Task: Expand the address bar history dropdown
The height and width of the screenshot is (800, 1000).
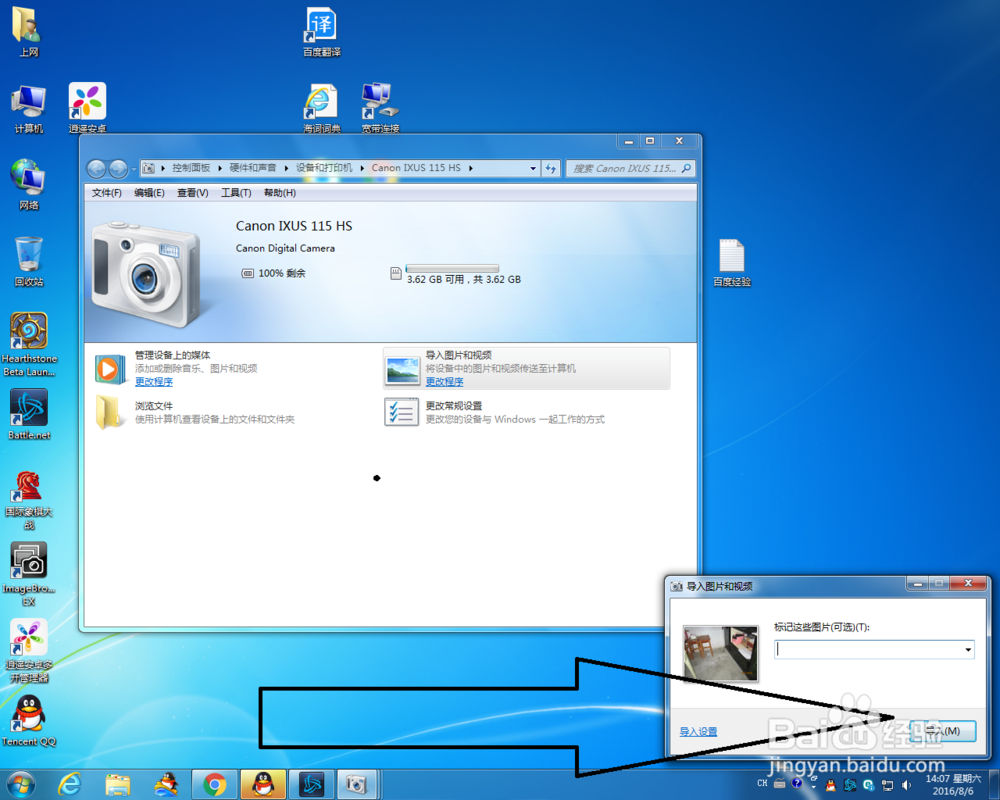Action: pos(533,168)
